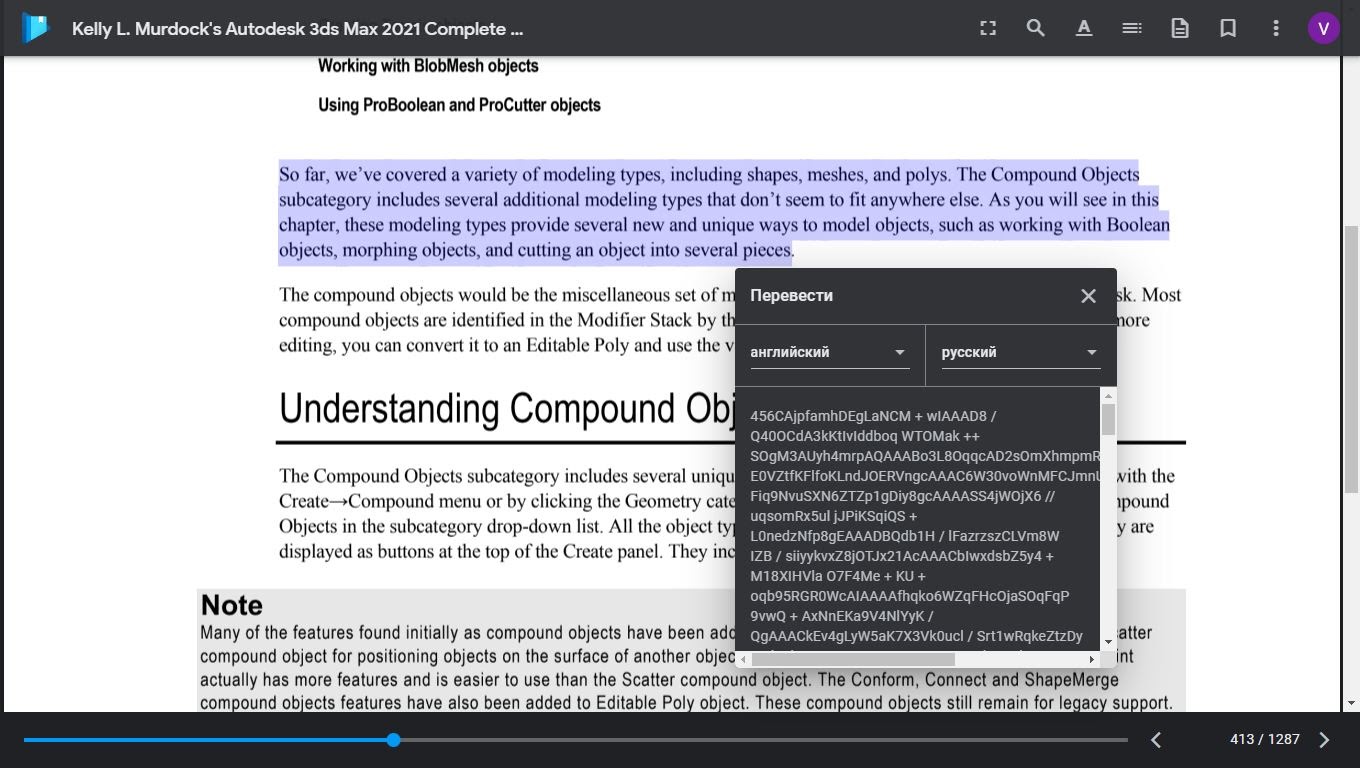Open display options text settings
1360x768 pixels.
click(x=1084, y=28)
